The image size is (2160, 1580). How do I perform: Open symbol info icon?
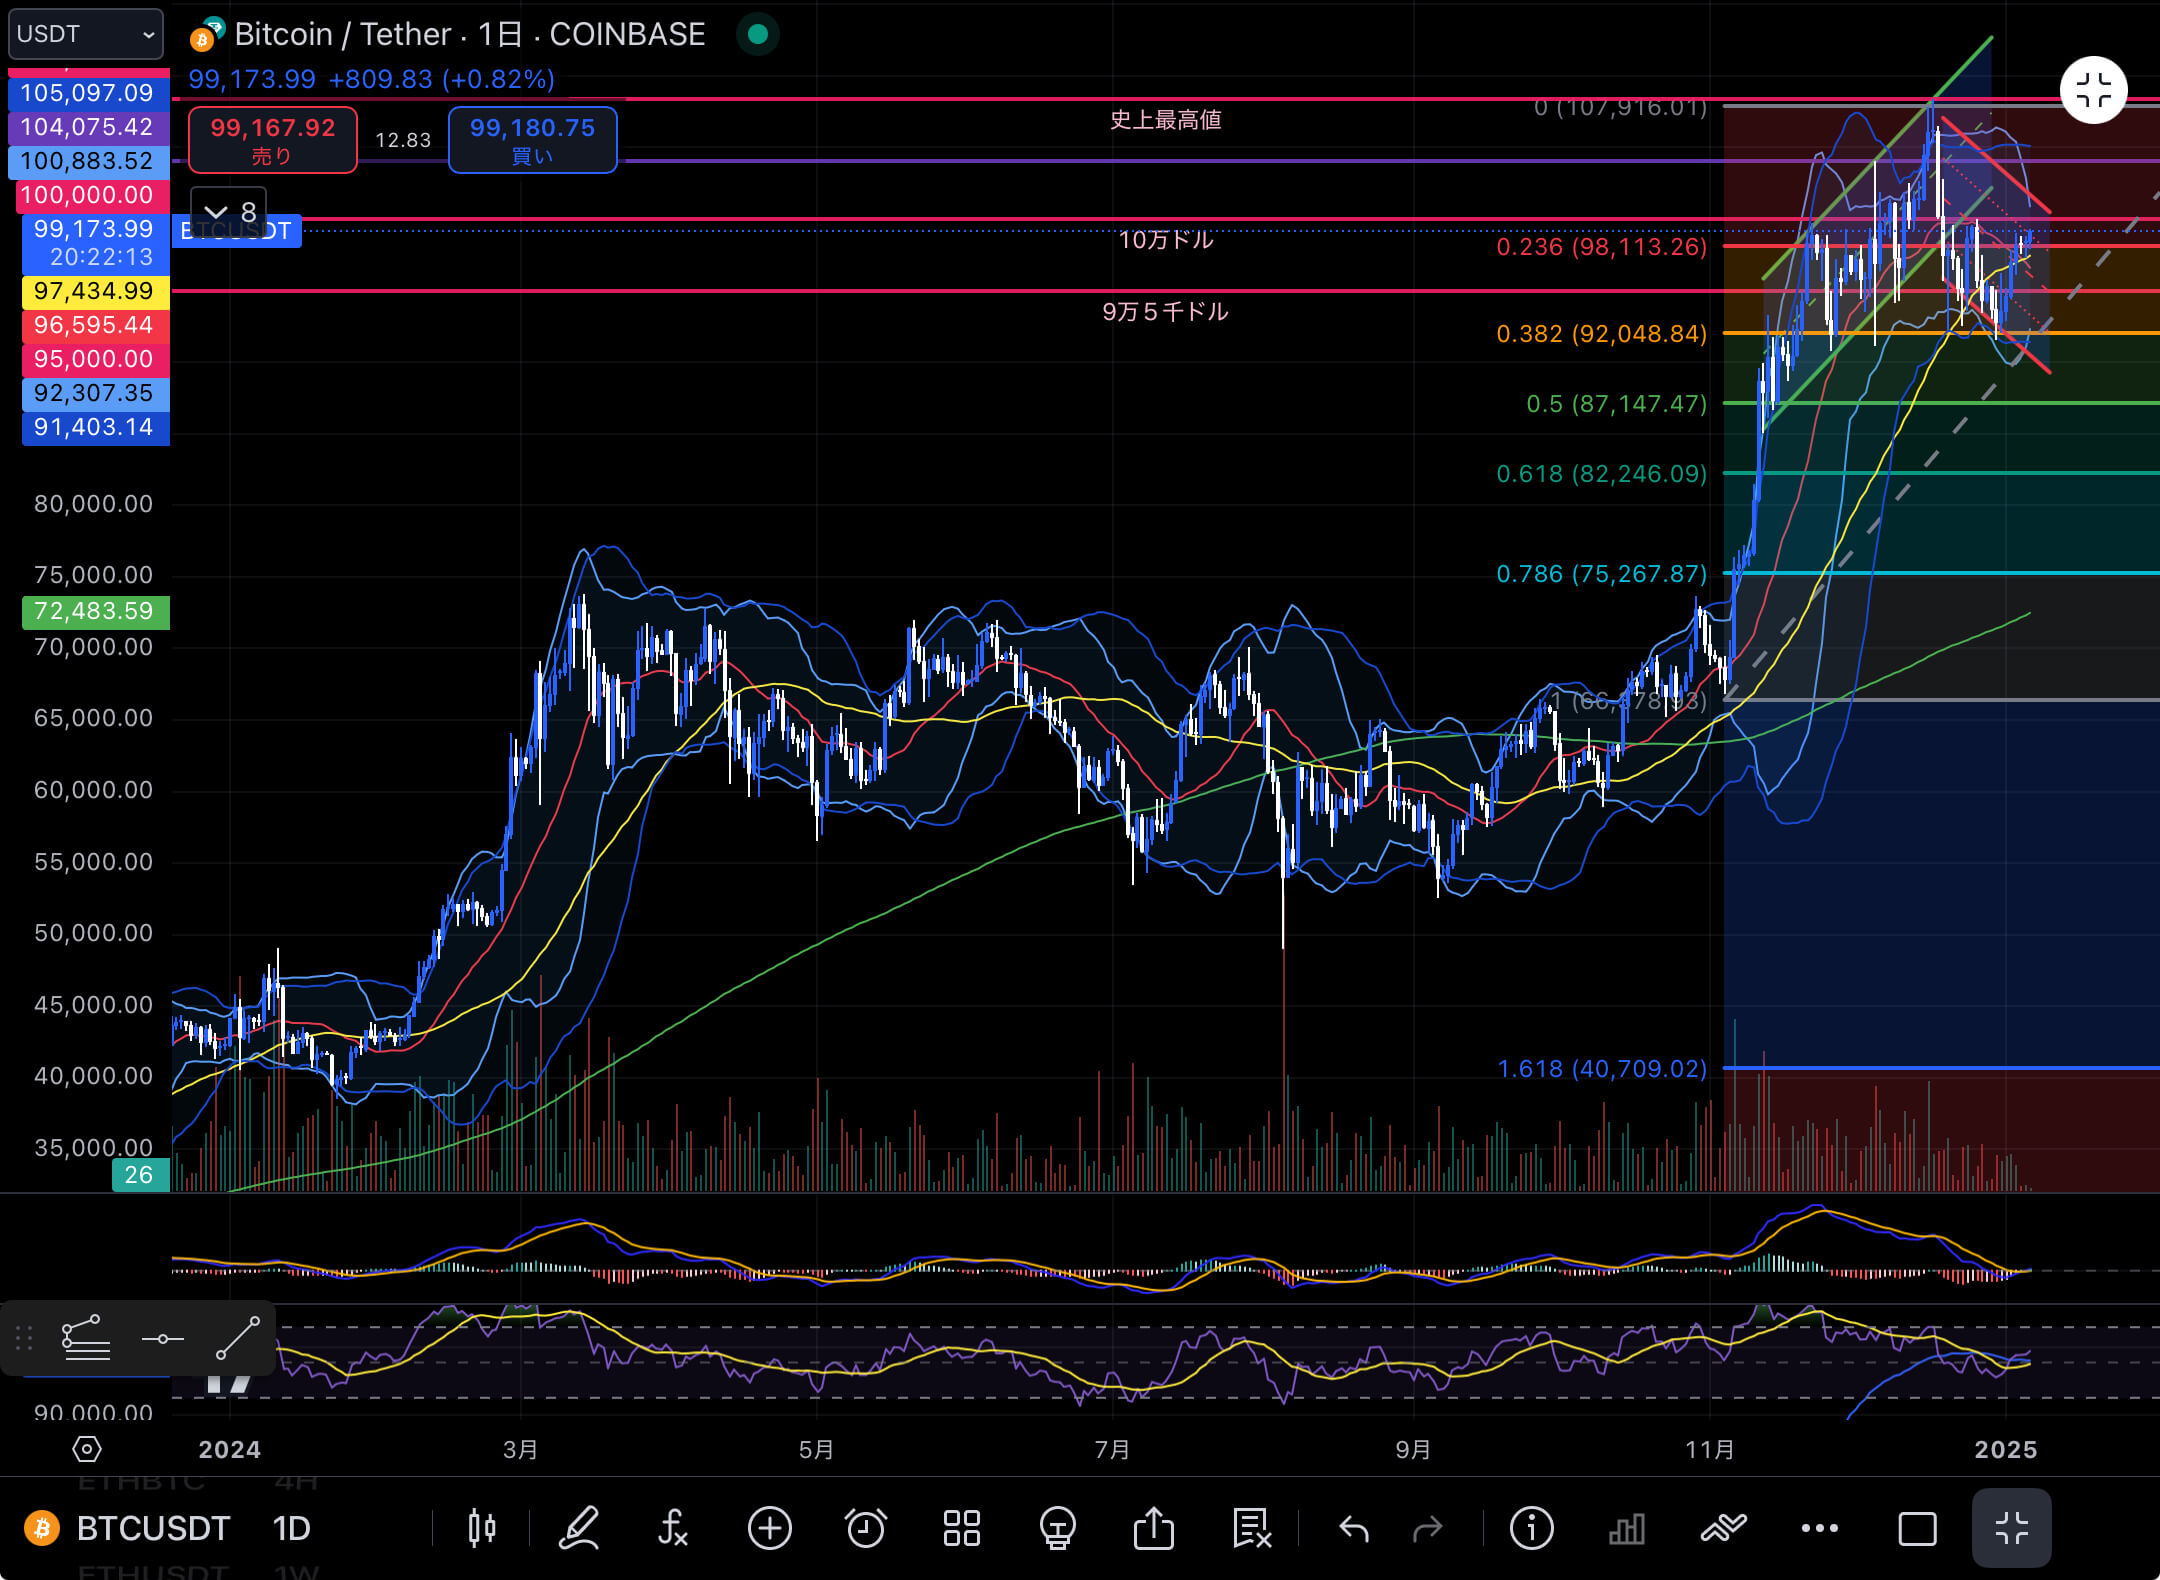[1531, 1528]
